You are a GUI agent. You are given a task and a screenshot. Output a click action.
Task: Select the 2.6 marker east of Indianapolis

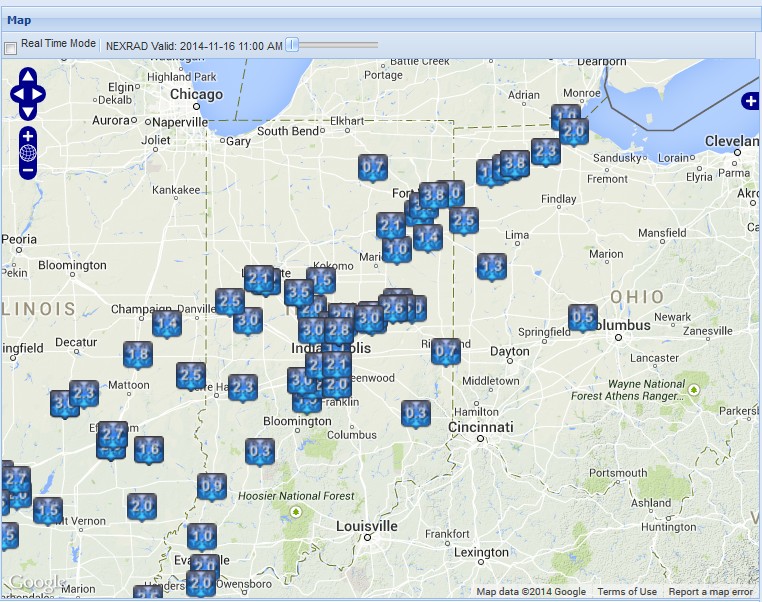tap(393, 308)
